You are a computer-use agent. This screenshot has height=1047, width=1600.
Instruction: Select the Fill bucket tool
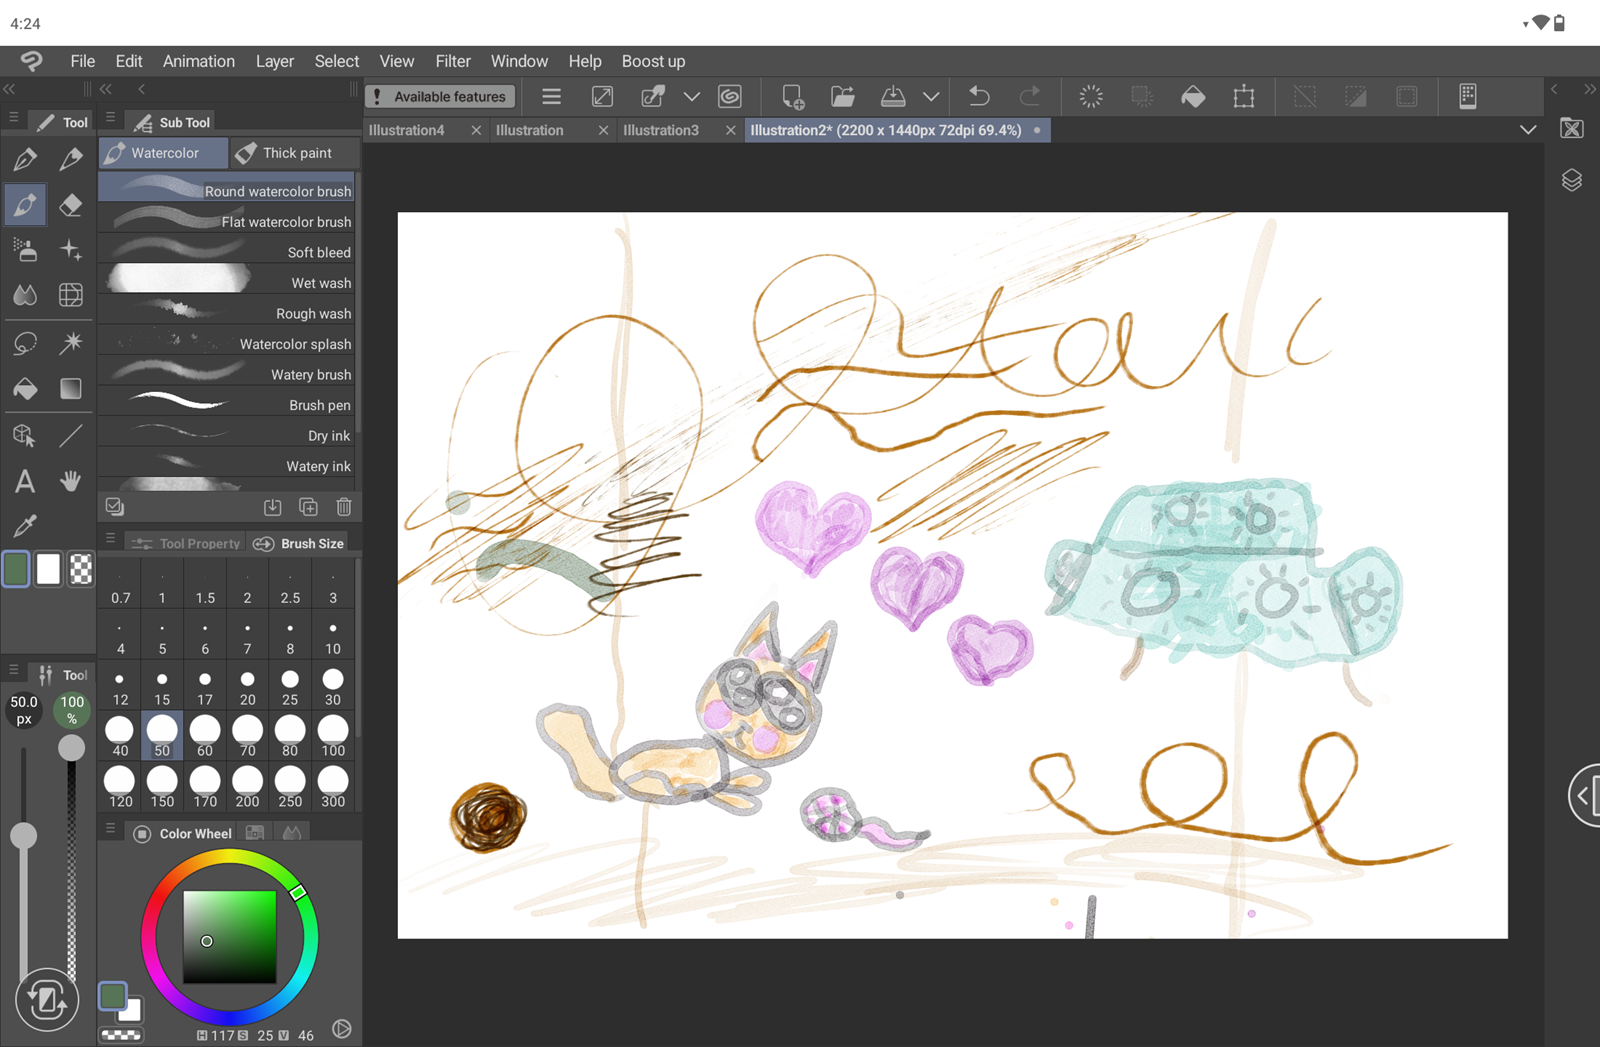[x=25, y=389]
